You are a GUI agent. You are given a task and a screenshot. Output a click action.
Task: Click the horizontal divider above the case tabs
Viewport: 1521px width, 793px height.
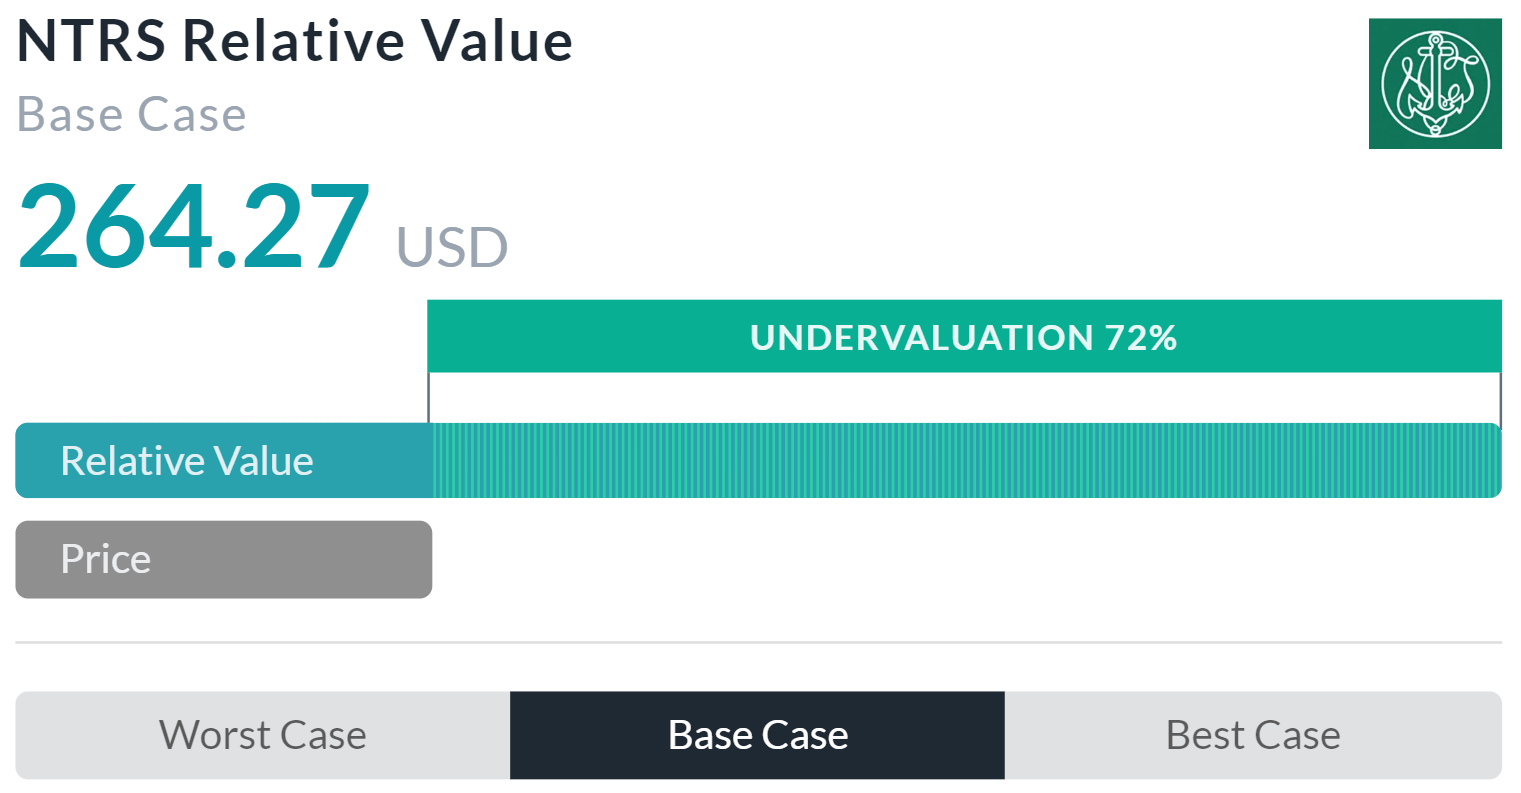tap(759, 642)
